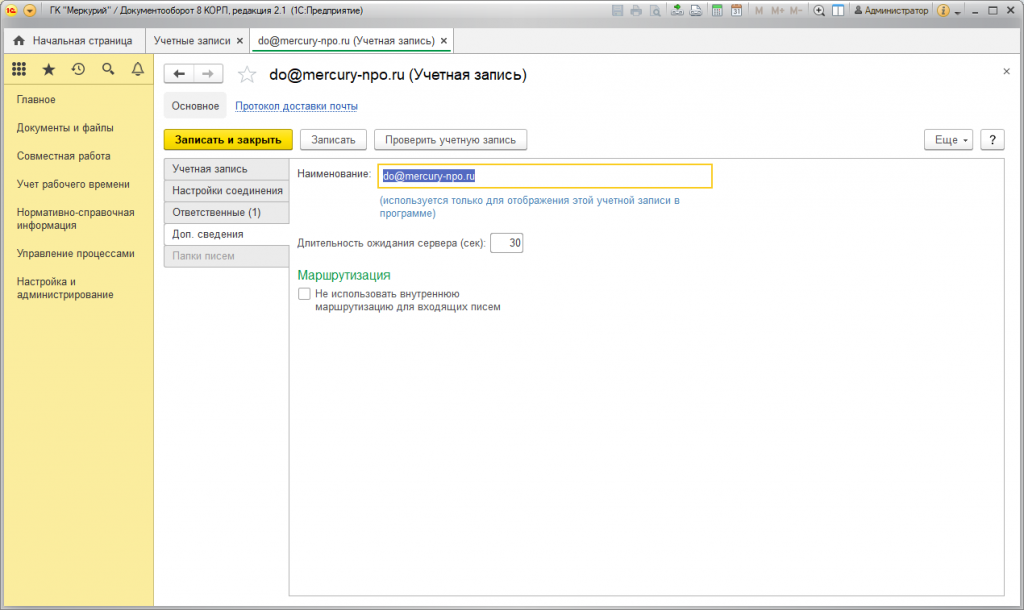Switch to 'Настройки соединения' tab
Image resolution: width=1024 pixels, height=610 pixels.
tap(226, 191)
